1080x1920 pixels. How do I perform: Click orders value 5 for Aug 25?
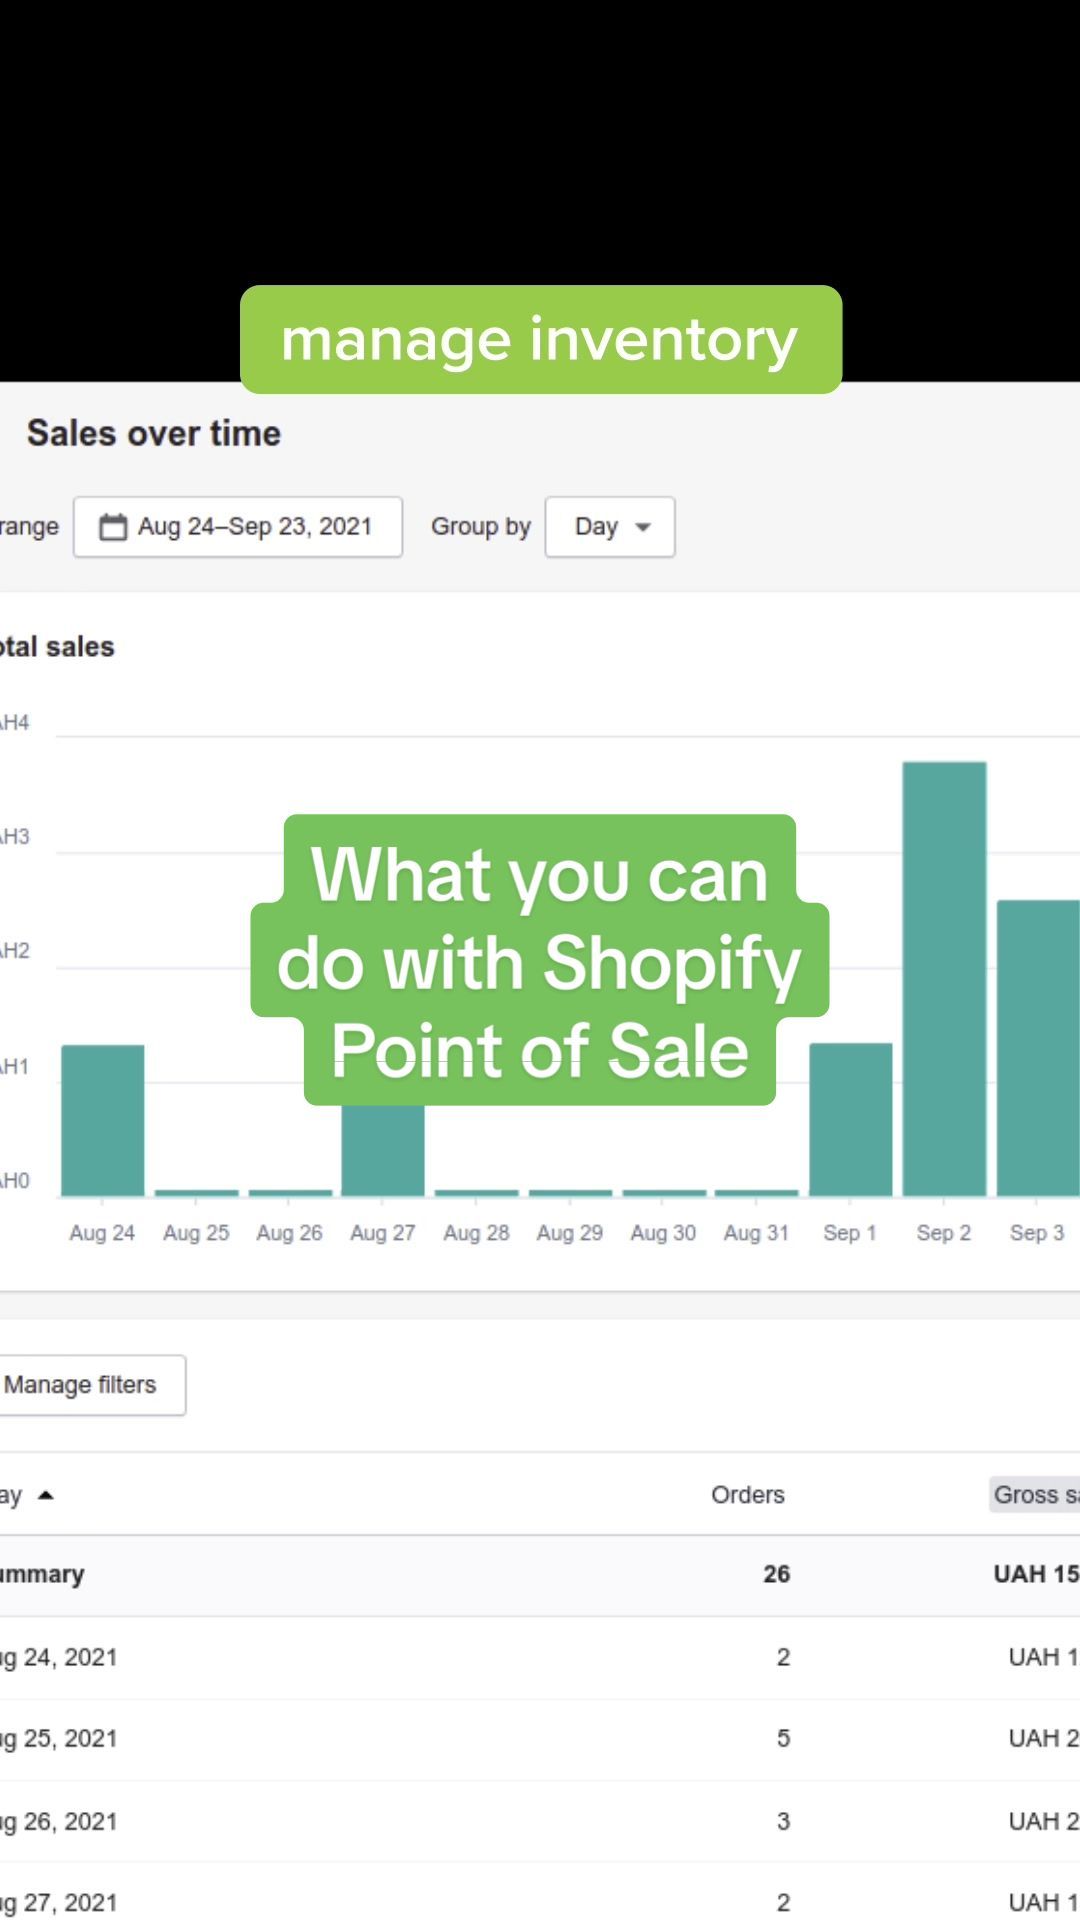tap(784, 1739)
